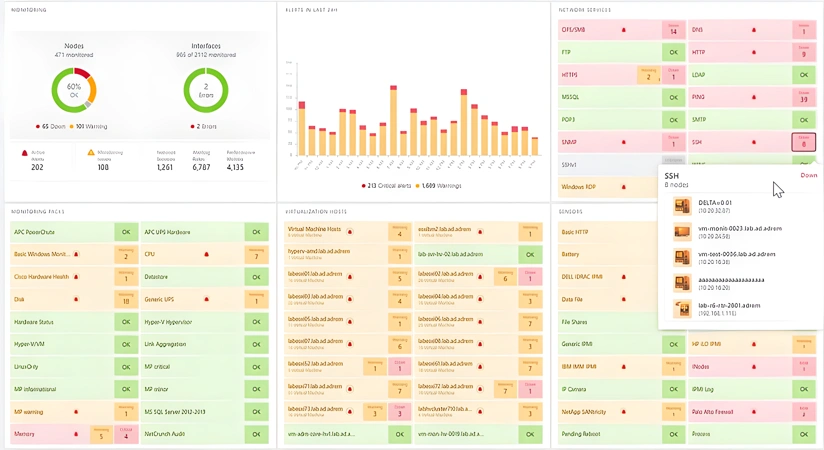Click the 4,135 counter value
Viewport: 824px width, 450px height.
pos(235,167)
